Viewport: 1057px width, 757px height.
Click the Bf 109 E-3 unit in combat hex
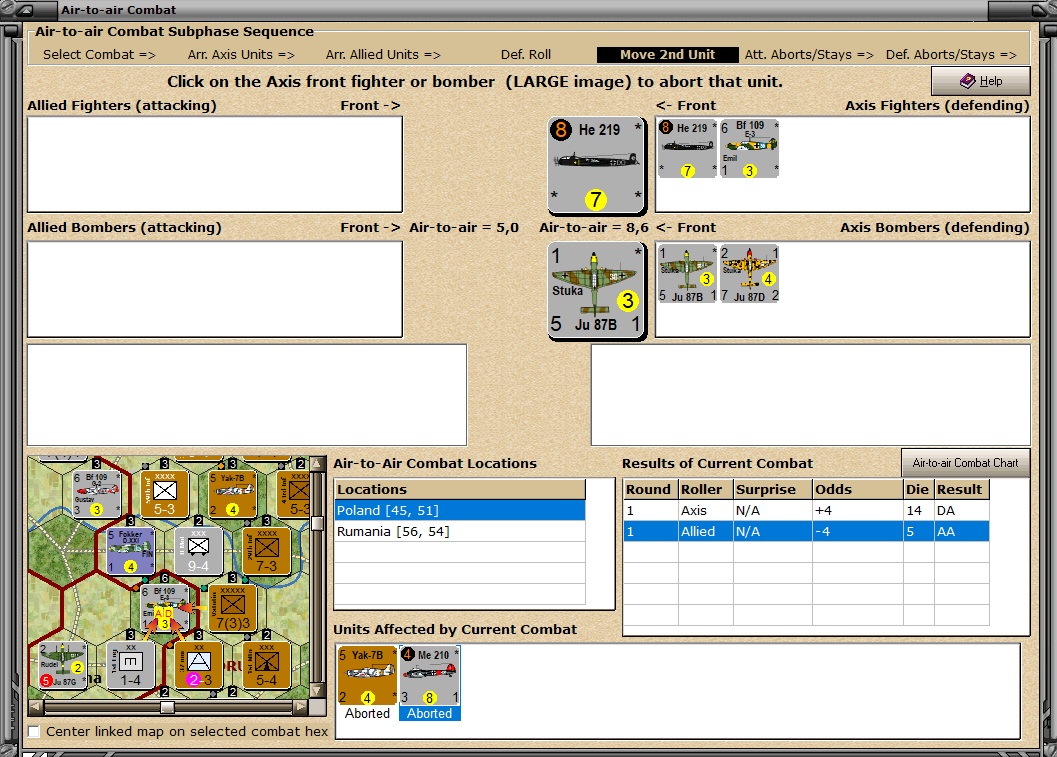tap(164, 608)
